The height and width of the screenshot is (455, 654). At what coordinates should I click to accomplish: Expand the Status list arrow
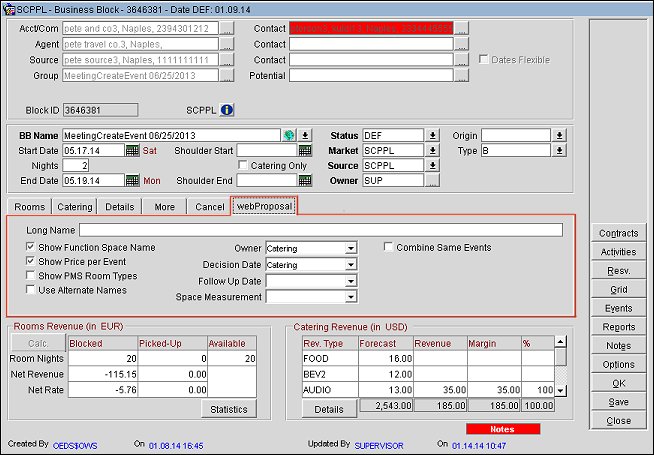click(x=433, y=135)
